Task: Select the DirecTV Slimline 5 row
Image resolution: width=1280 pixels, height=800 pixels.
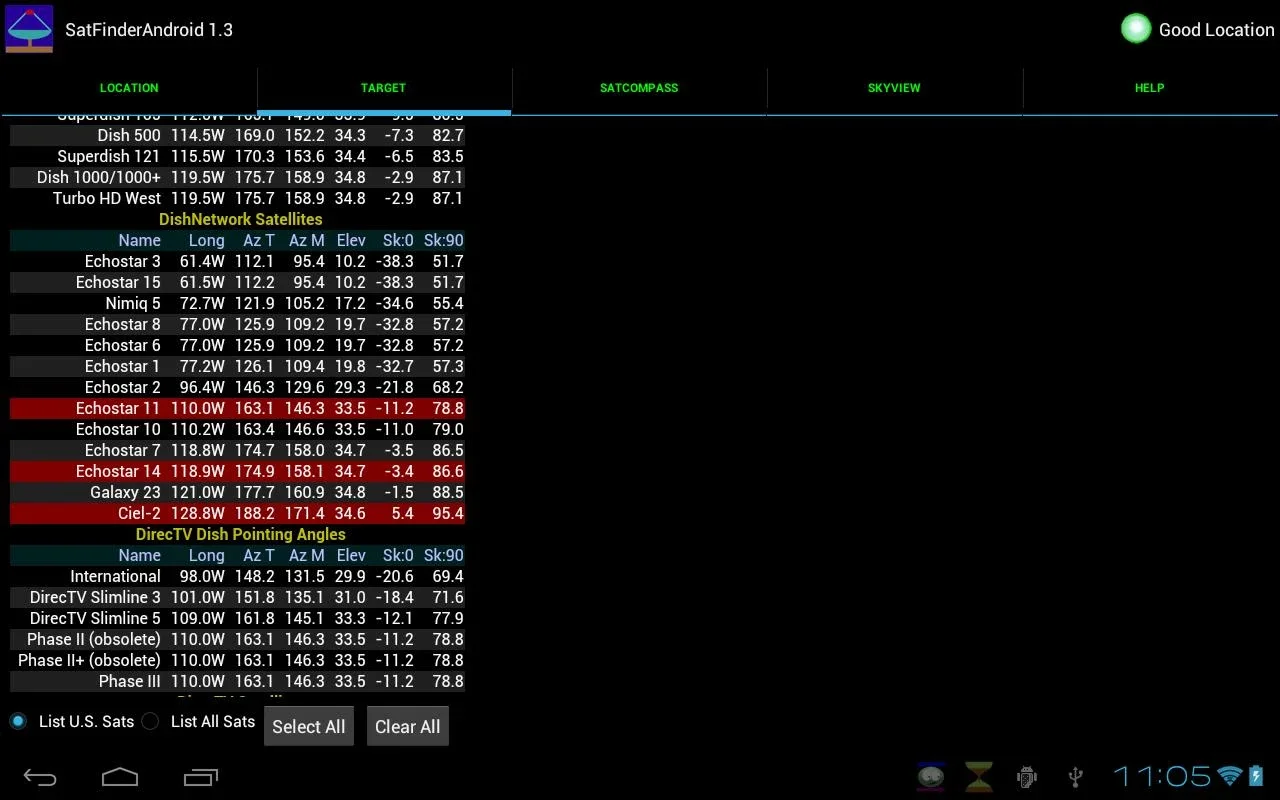Action: pos(237,618)
